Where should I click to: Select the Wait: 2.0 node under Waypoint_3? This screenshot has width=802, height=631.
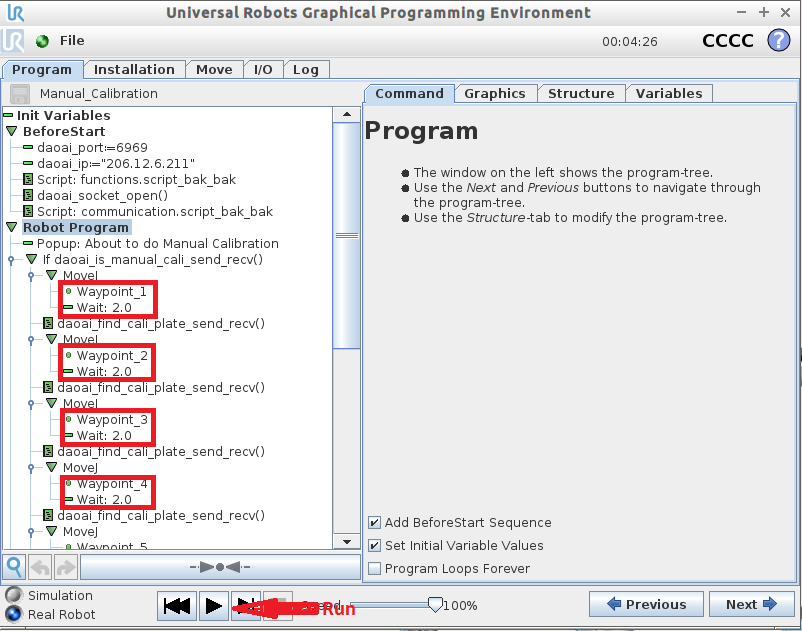click(98, 436)
